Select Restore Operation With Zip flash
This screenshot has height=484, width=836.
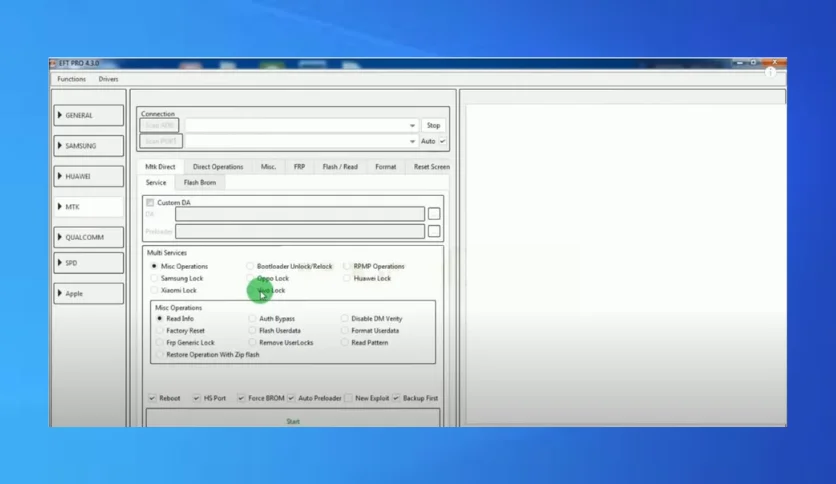159,354
